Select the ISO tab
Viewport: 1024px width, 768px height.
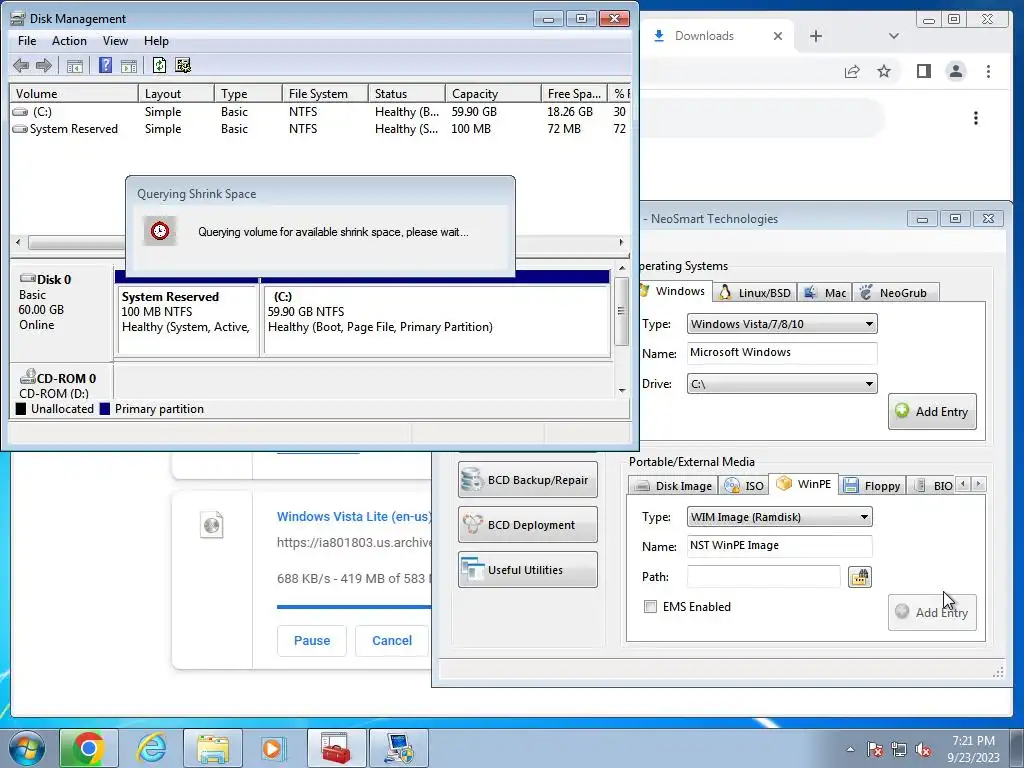click(x=743, y=486)
